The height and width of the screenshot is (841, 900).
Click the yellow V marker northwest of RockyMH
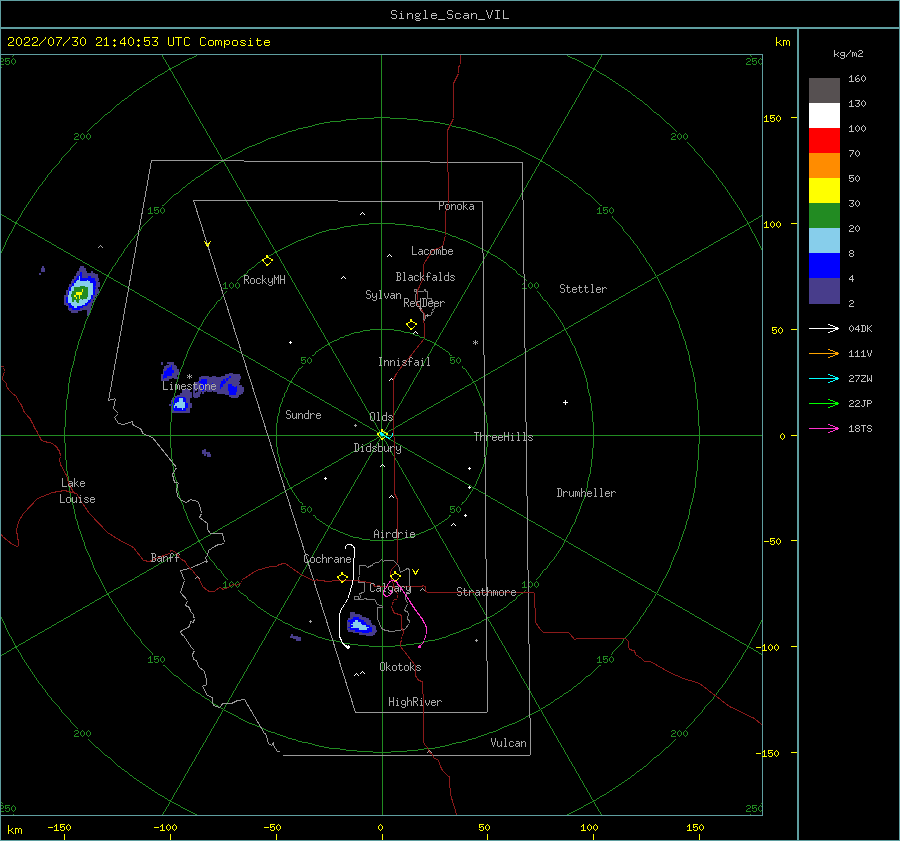pyautogui.click(x=208, y=244)
